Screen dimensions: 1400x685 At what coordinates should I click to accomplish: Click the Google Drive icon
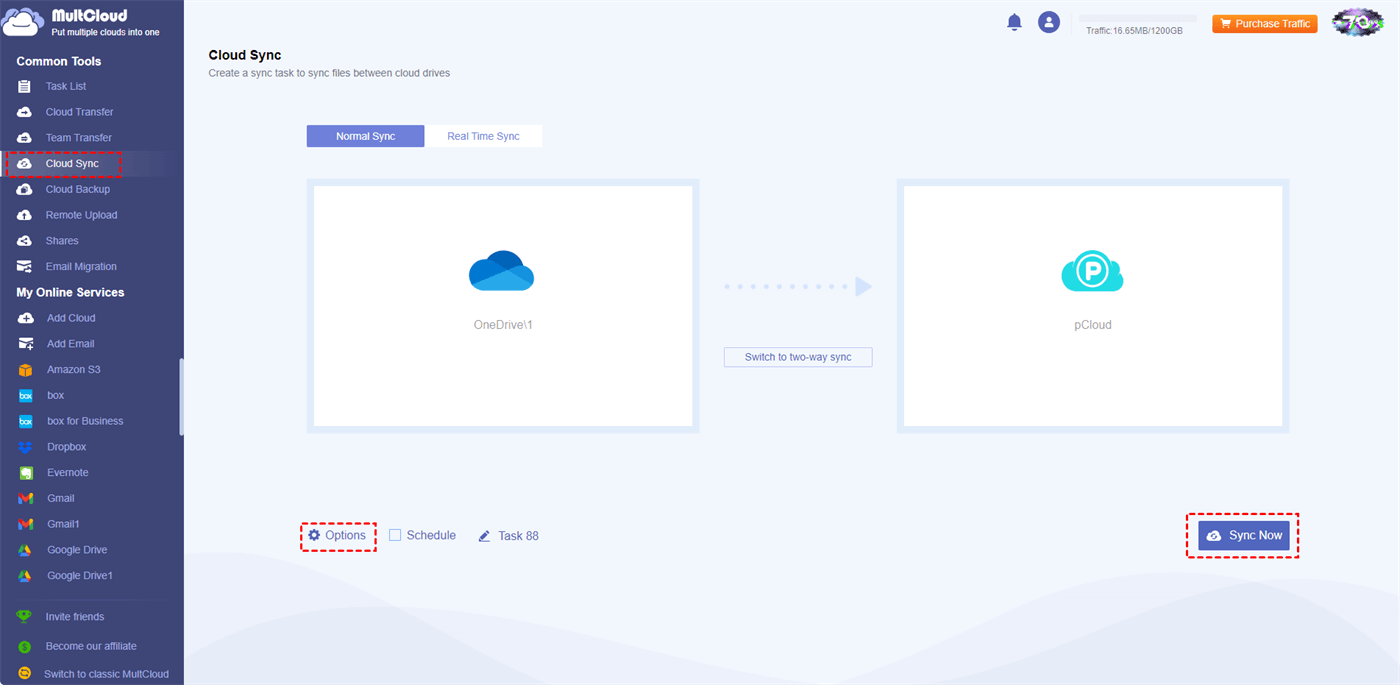(26, 550)
